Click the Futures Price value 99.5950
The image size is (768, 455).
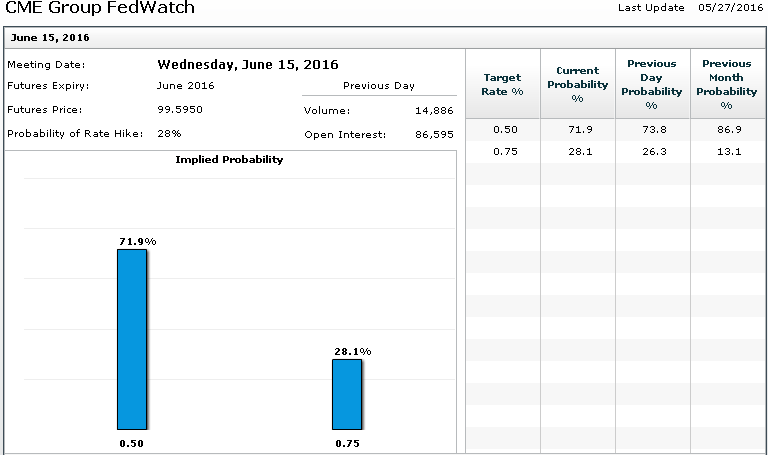180,109
